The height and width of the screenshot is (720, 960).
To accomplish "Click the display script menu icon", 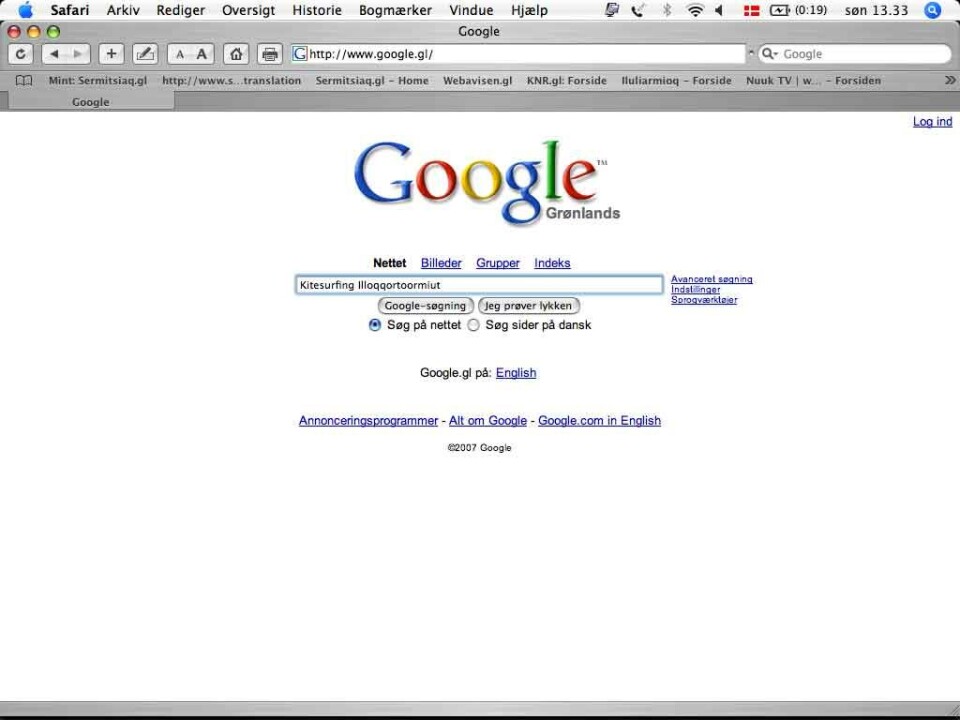I will click(611, 10).
